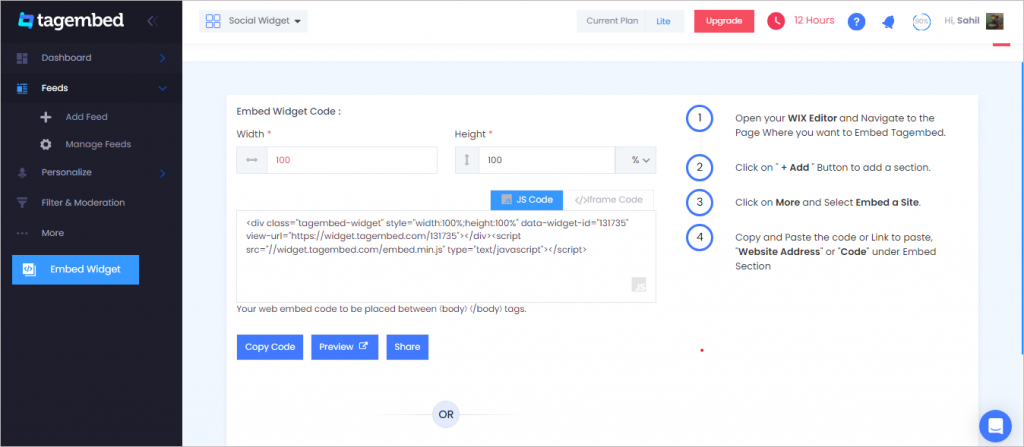This screenshot has height=447, width=1024.
Task: Click the Manage Feeds gear icon
Action: coord(46,144)
